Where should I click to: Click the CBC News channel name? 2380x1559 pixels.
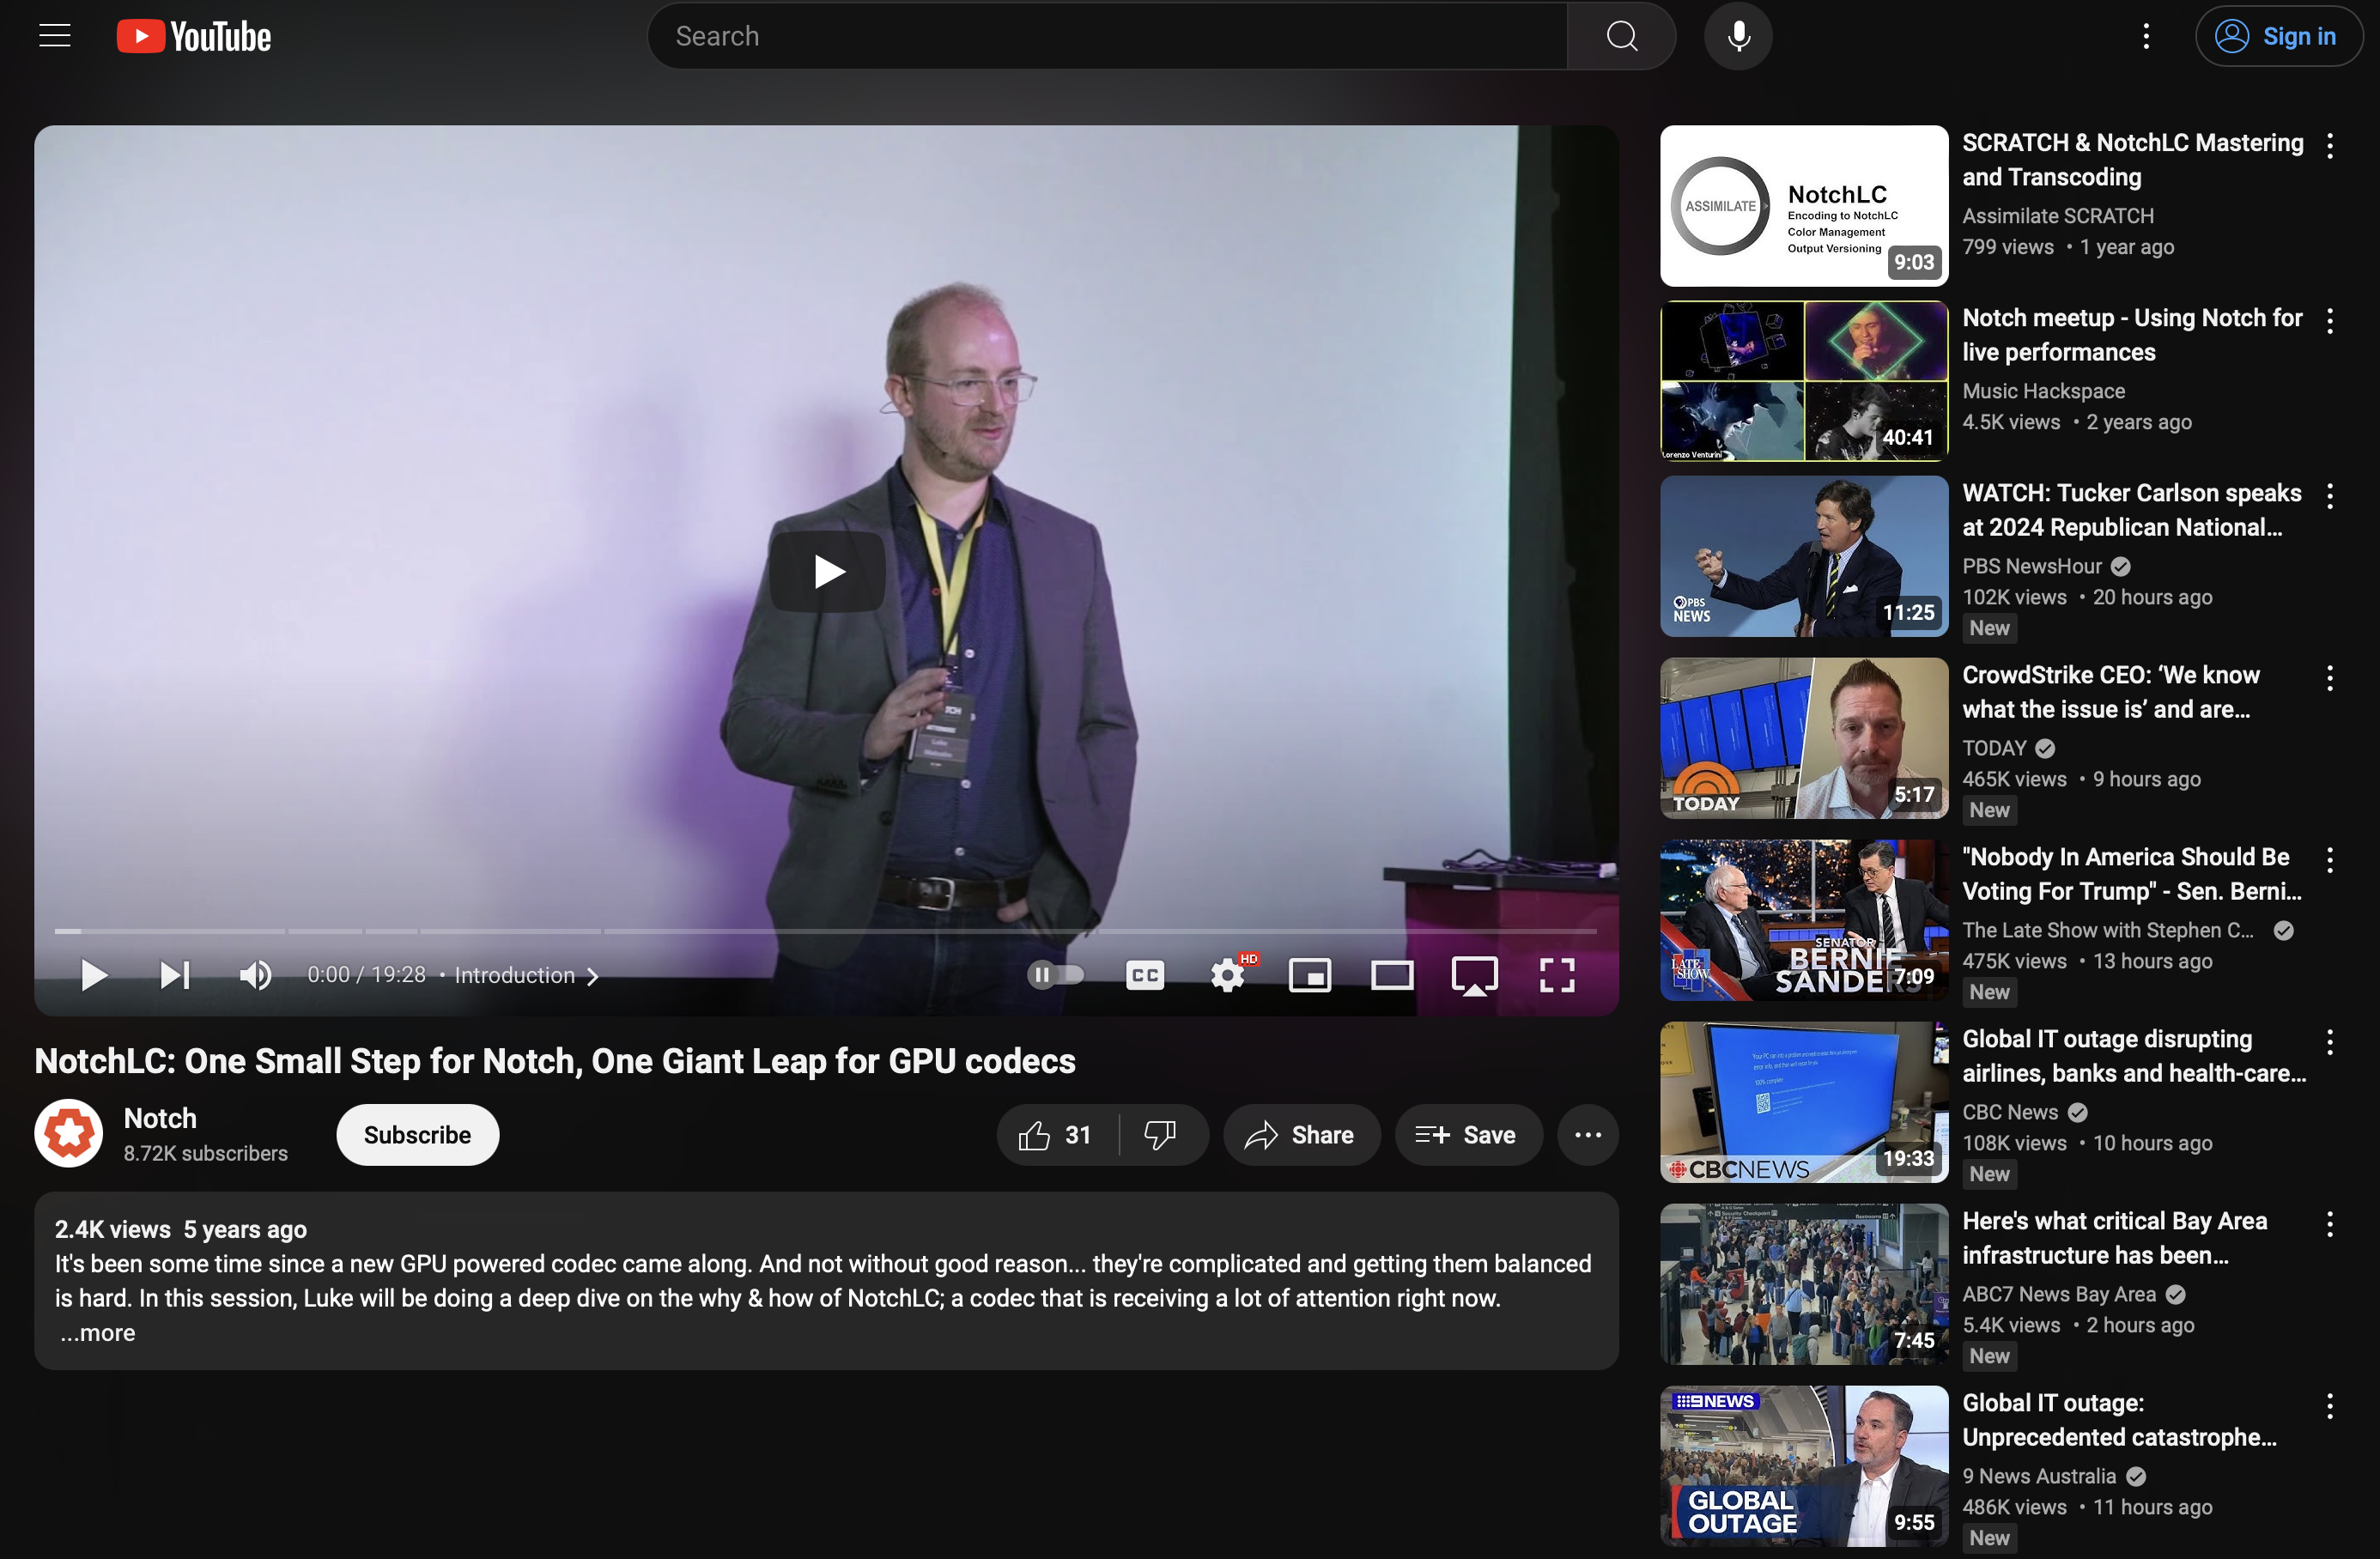(2010, 1112)
